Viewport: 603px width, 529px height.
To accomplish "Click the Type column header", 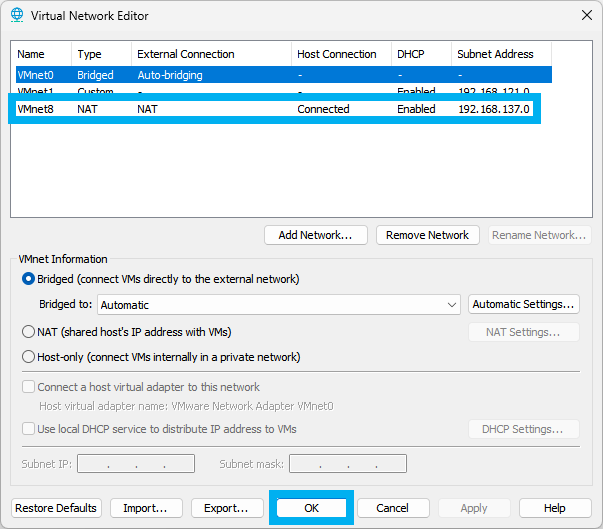I will point(102,54).
